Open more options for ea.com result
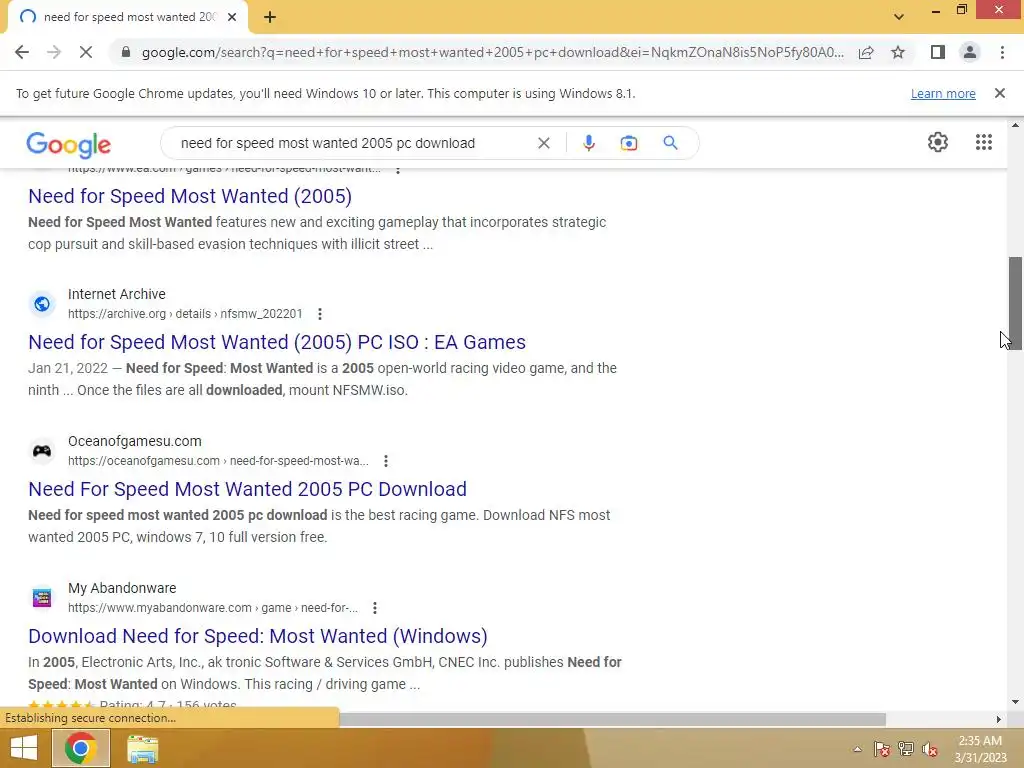The height and width of the screenshot is (768, 1024). tap(398, 170)
